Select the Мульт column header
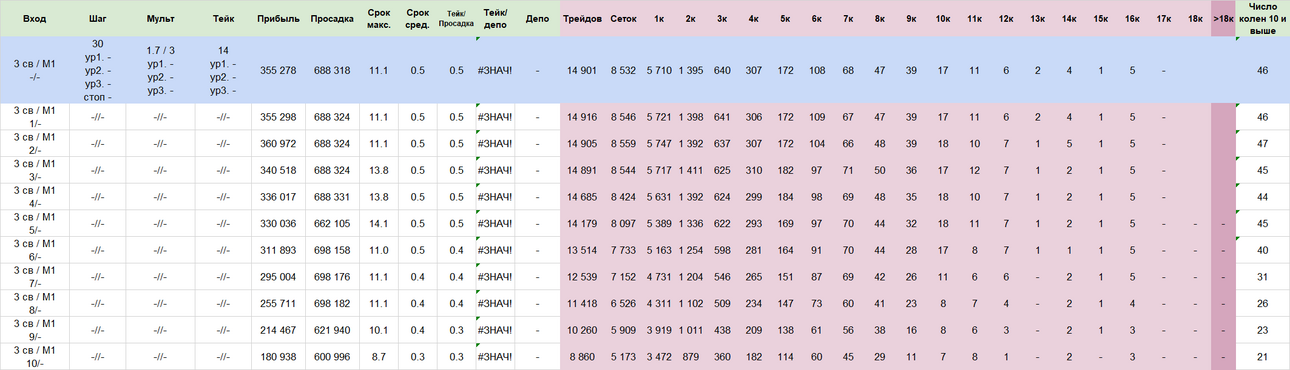The height and width of the screenshot is (370, 1290). click(x=160, y=19)
